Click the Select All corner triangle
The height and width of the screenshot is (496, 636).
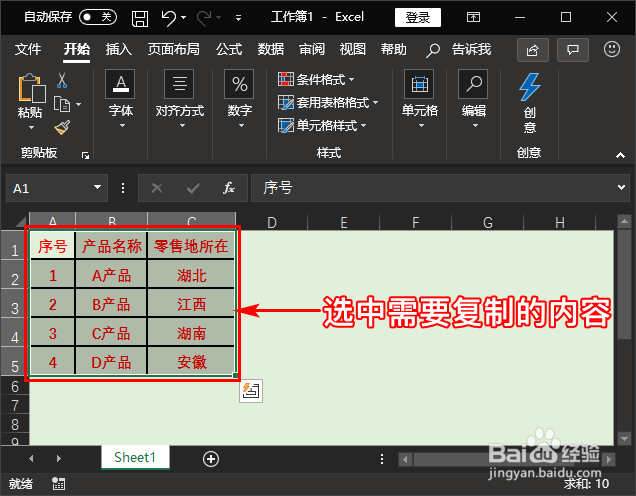(20, 221)
